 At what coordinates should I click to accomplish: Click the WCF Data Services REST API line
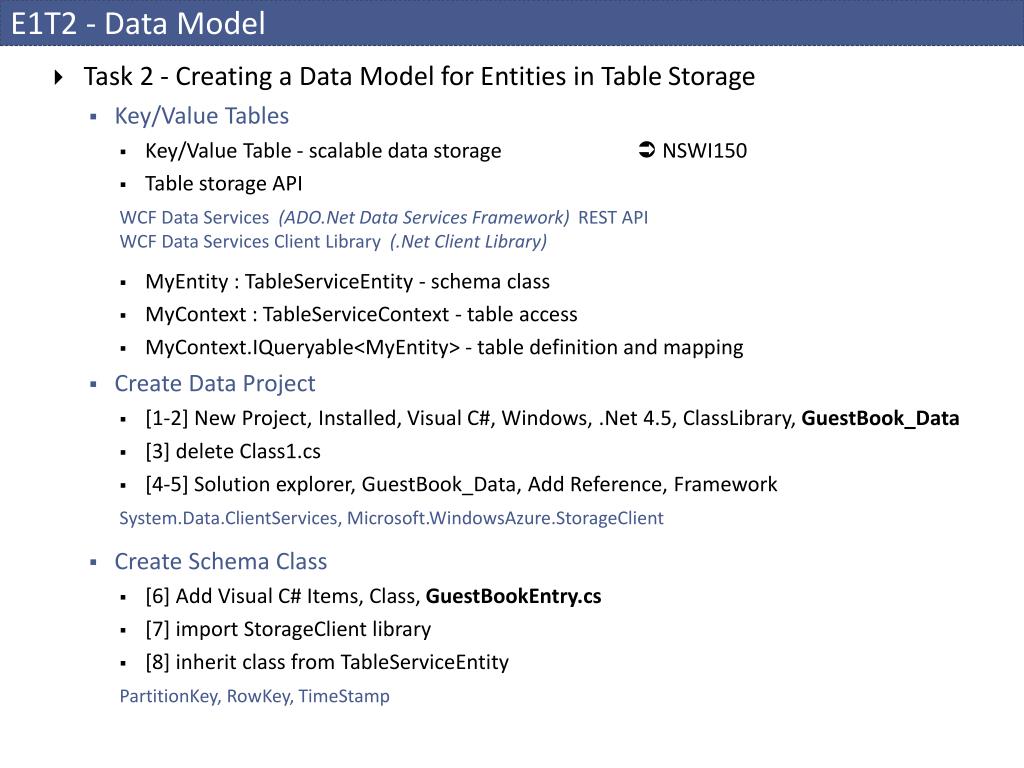coord(383,217)
